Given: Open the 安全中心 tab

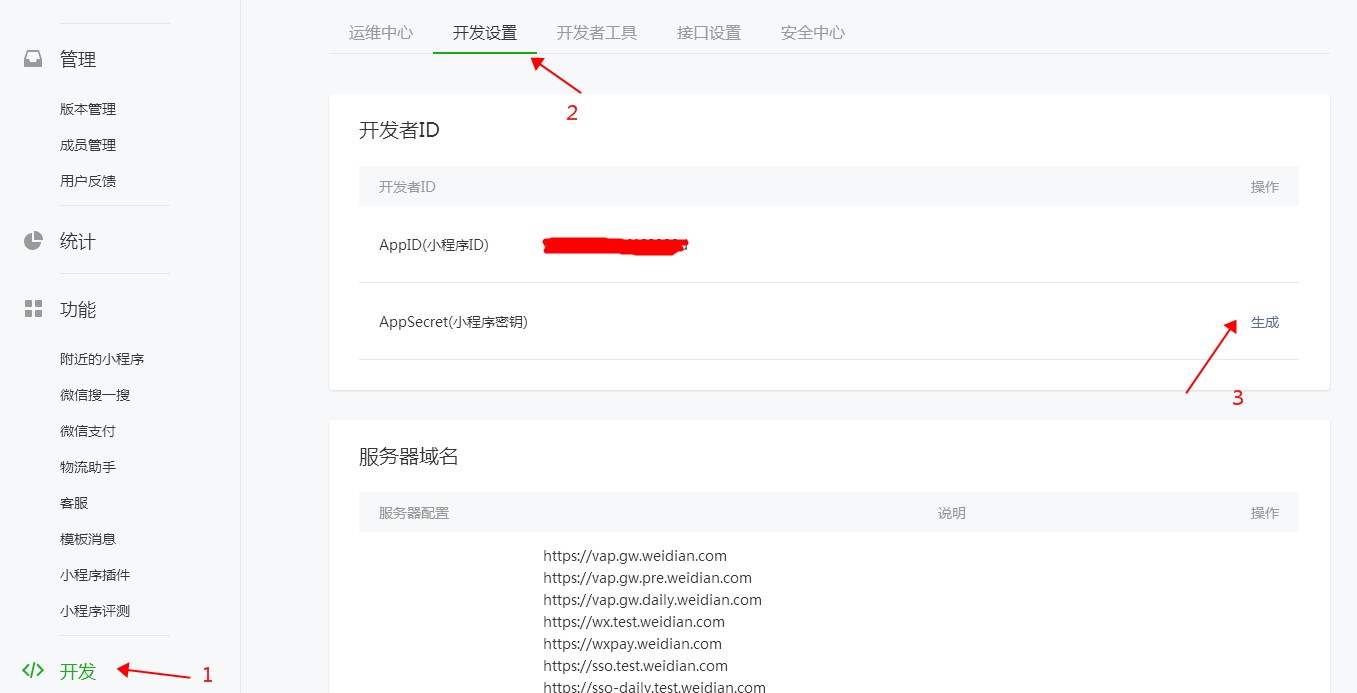Looking at the screenshot, I should pos(812,31).
